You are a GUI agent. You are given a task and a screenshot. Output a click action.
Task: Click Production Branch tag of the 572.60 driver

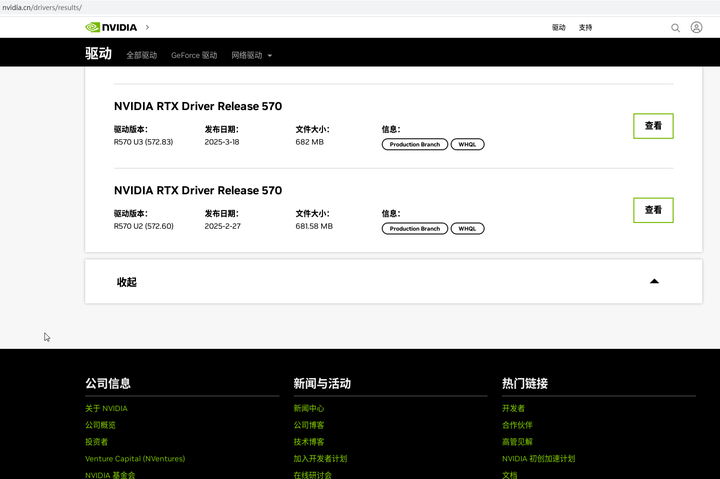(x=415, y=229)
